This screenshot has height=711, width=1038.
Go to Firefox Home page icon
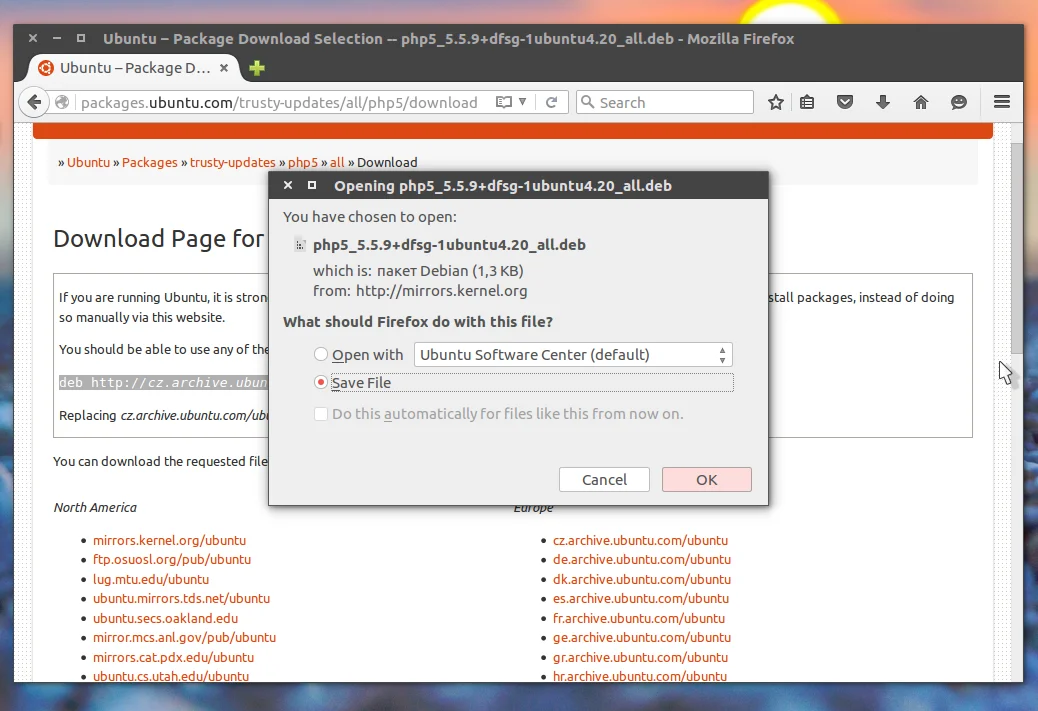(921, 102)
